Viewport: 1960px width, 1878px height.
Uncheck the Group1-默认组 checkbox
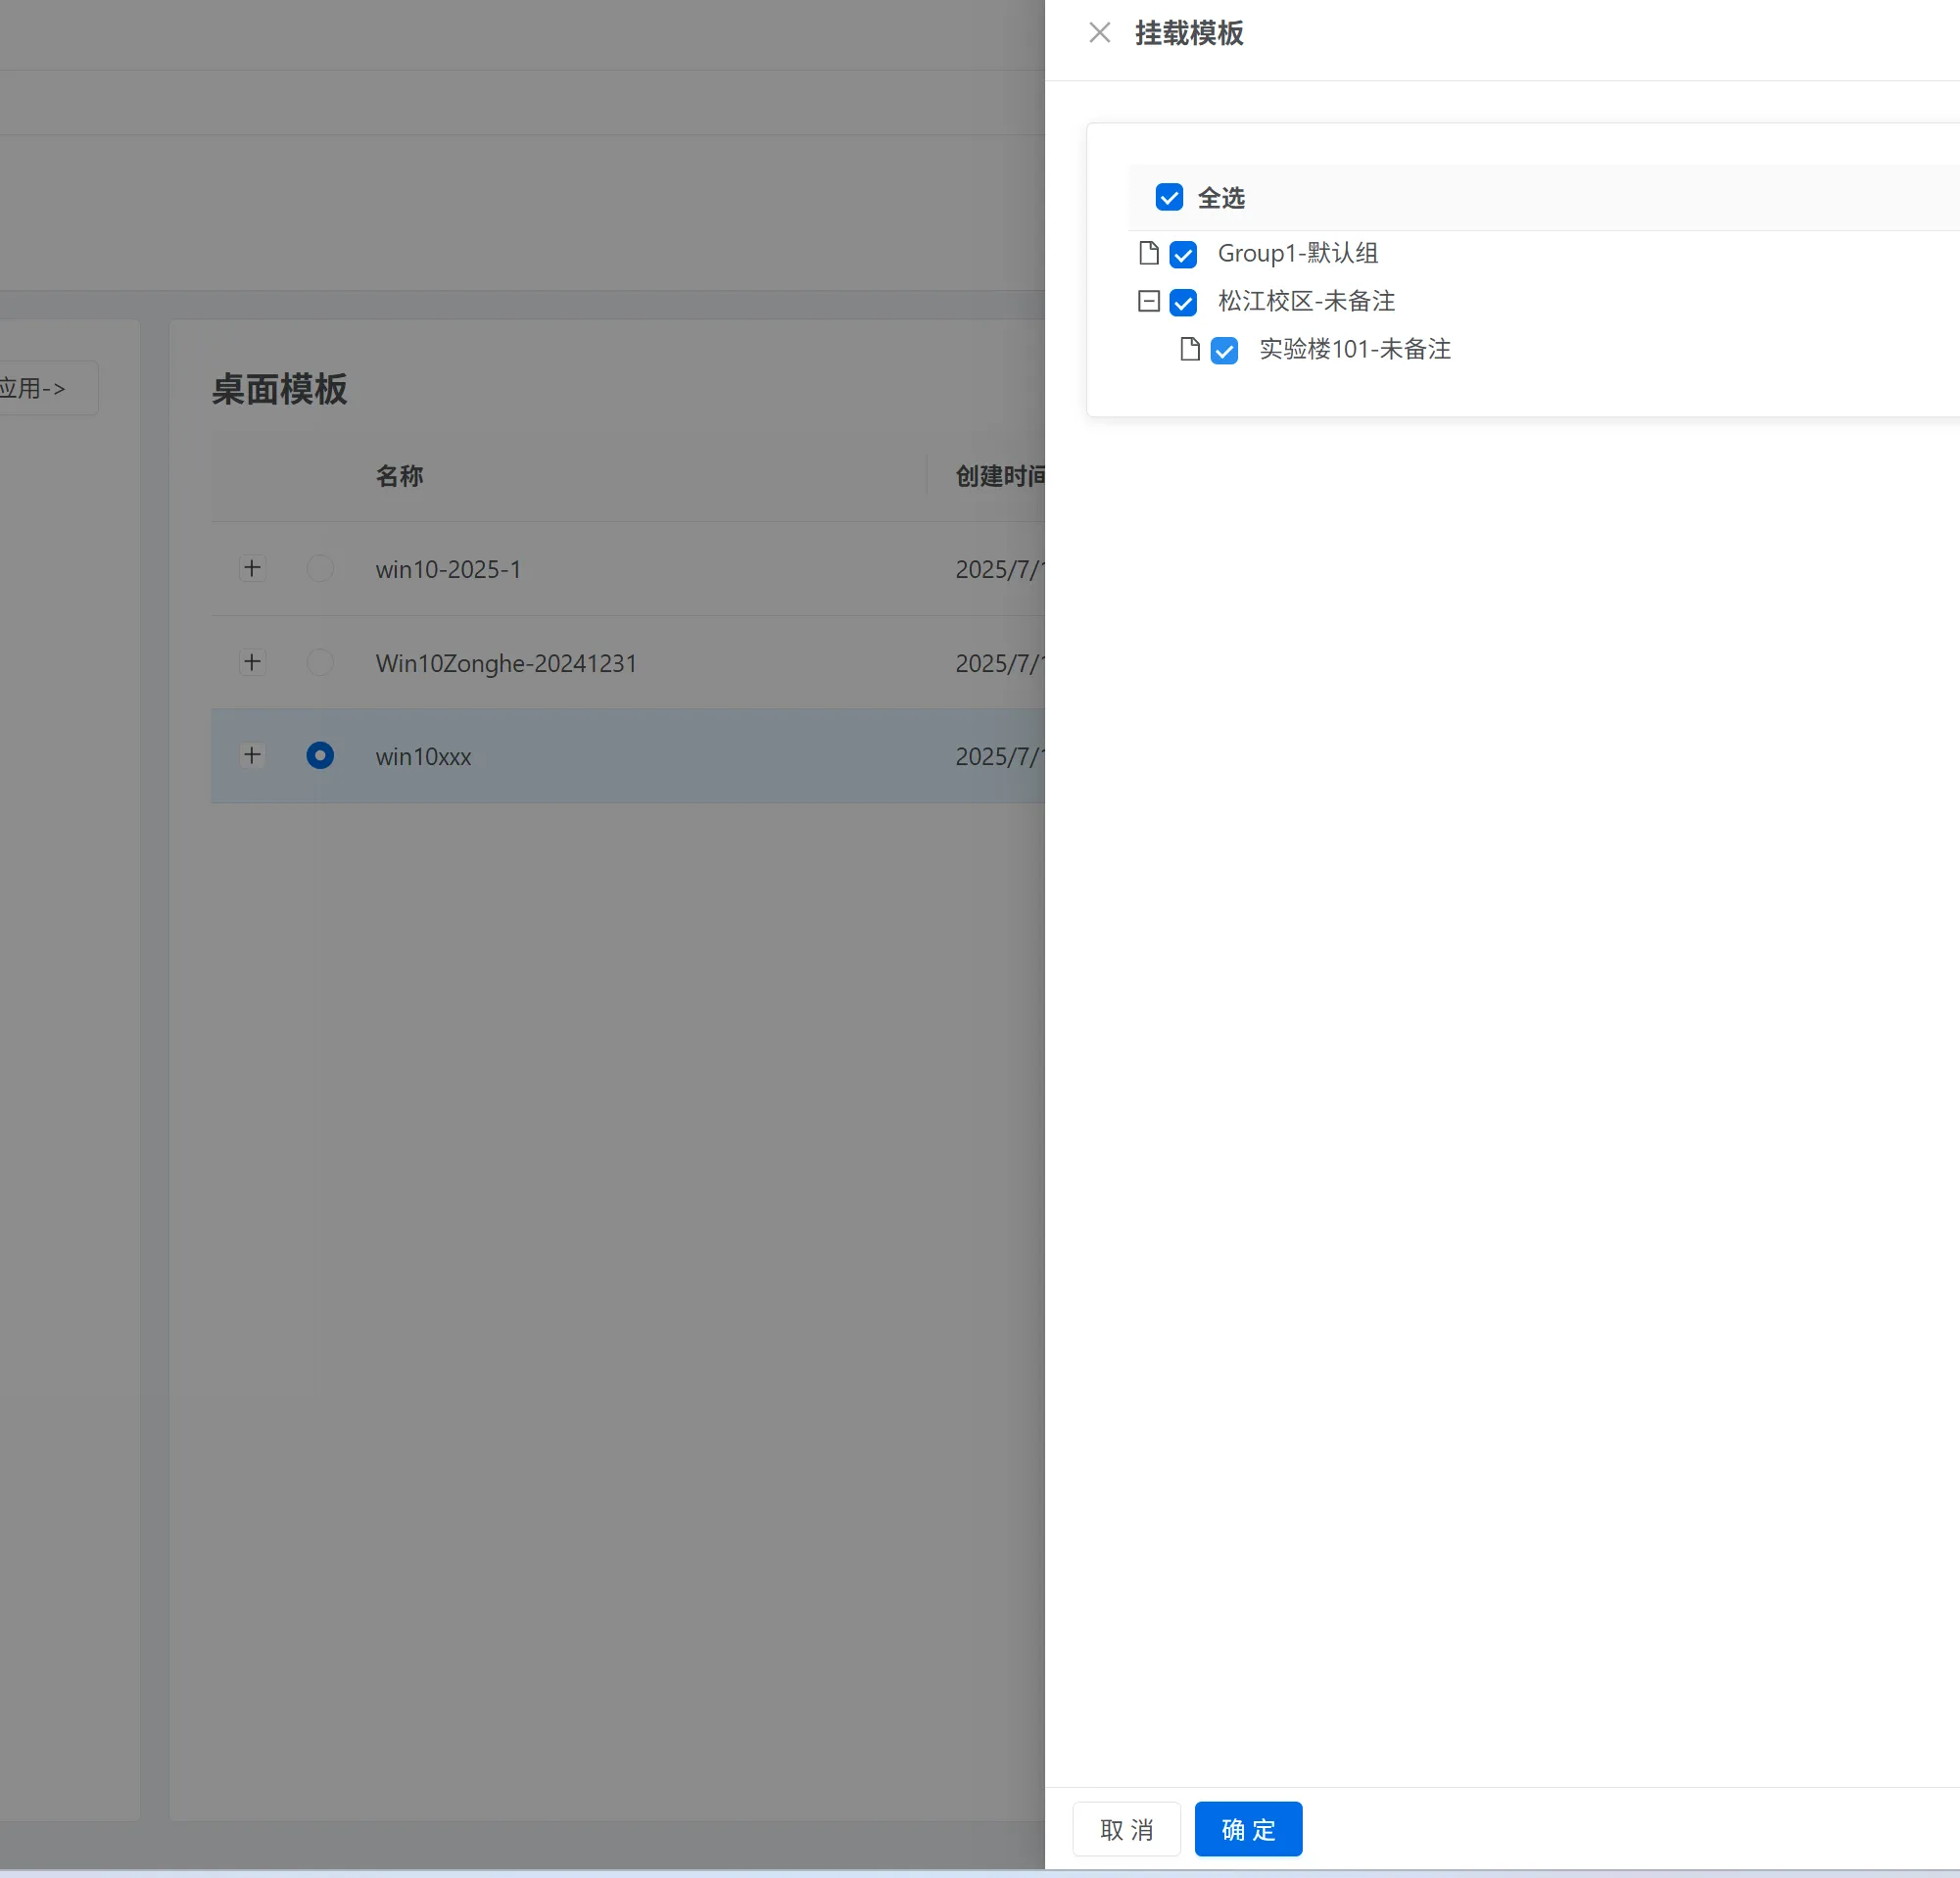(1183, 254)
